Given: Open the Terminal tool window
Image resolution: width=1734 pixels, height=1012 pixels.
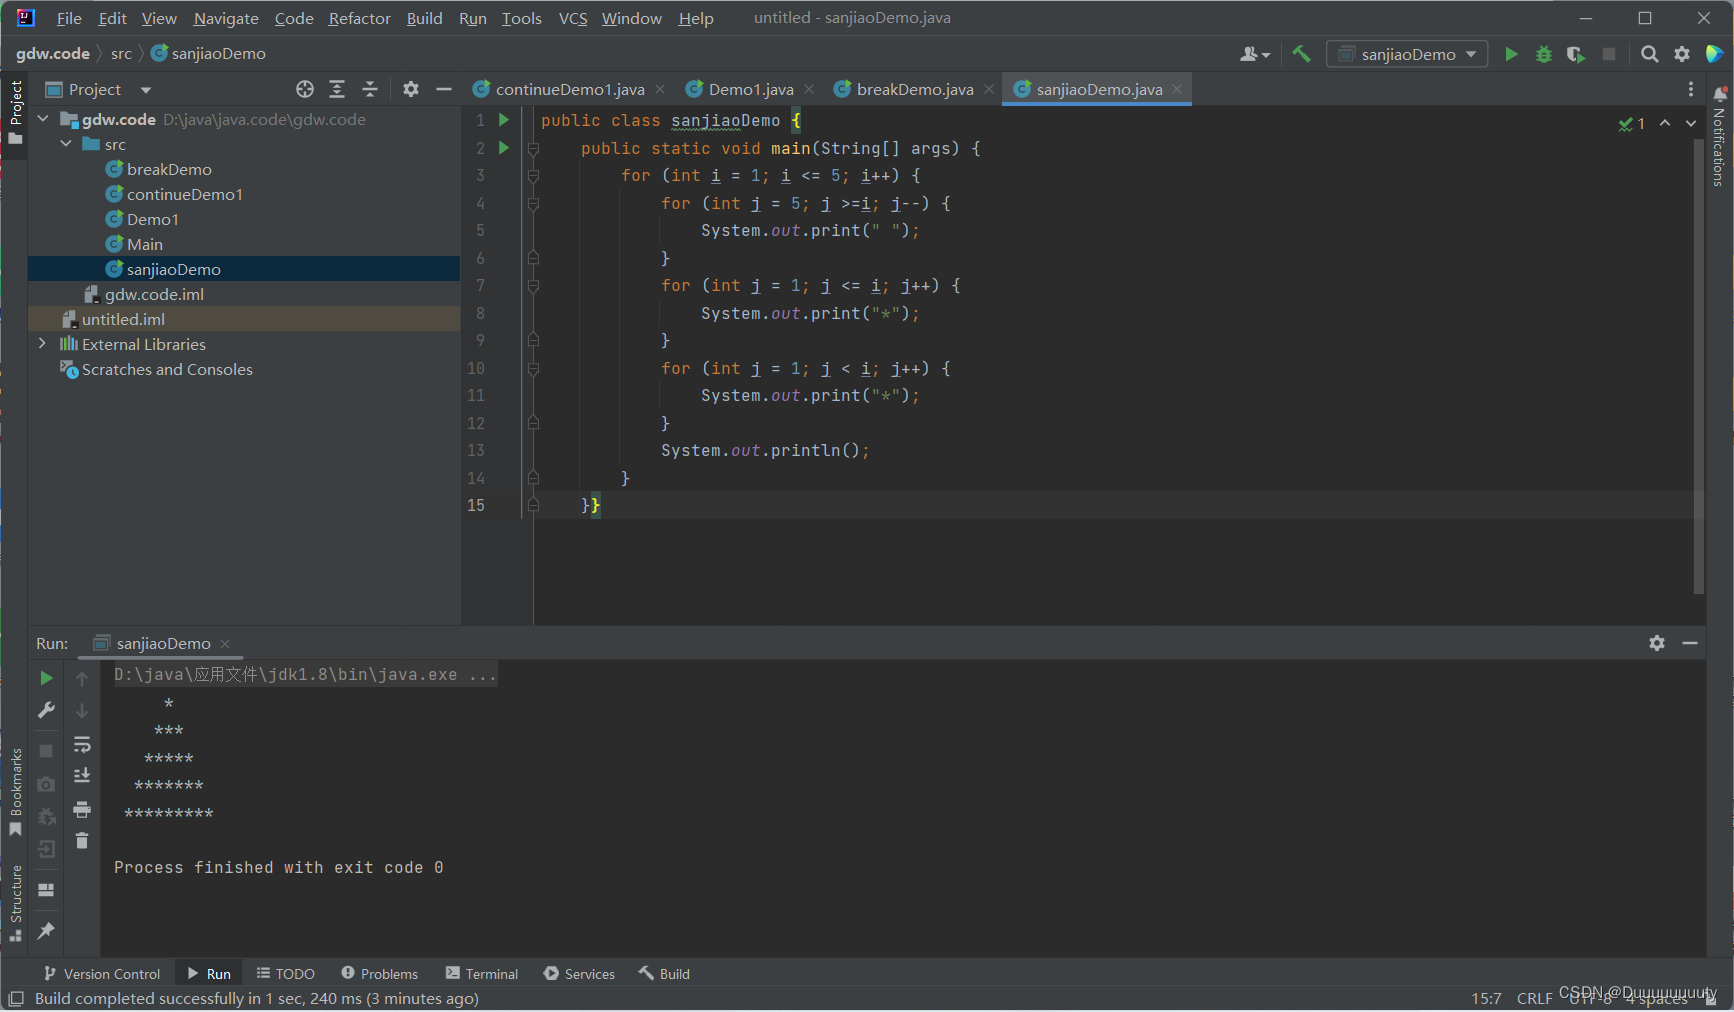Looking at the screenshot, I should 482,974.
